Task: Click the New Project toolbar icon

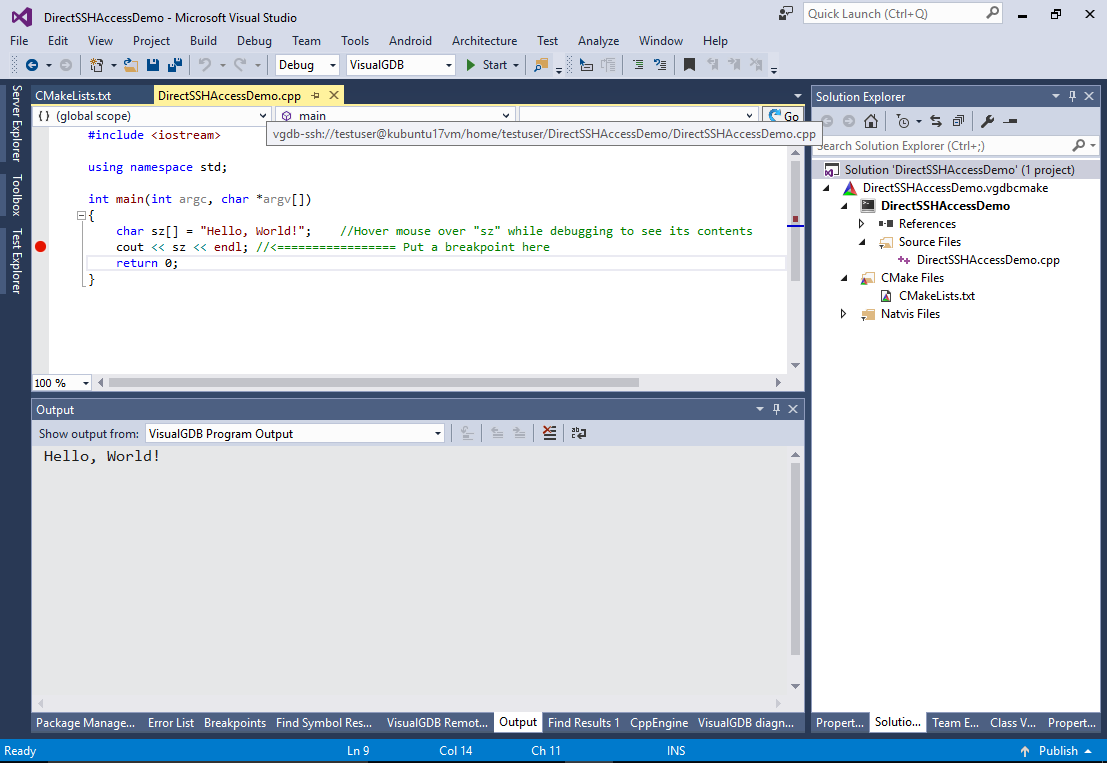Action: [x=96, y=65]
